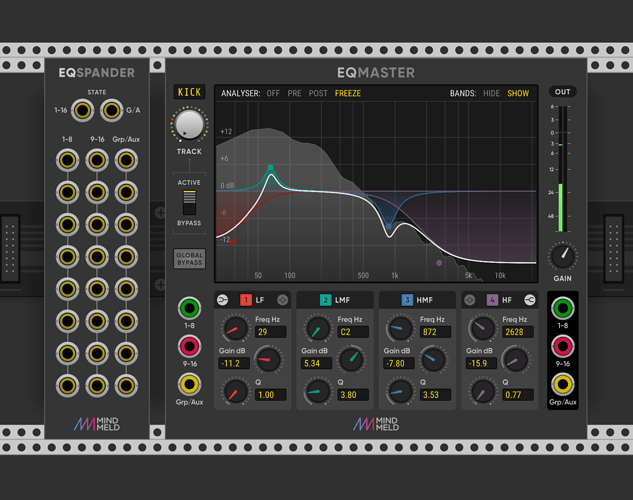Set analyser mode to POST
This screenshot has width=633, height=500.
tap(318, 93)
